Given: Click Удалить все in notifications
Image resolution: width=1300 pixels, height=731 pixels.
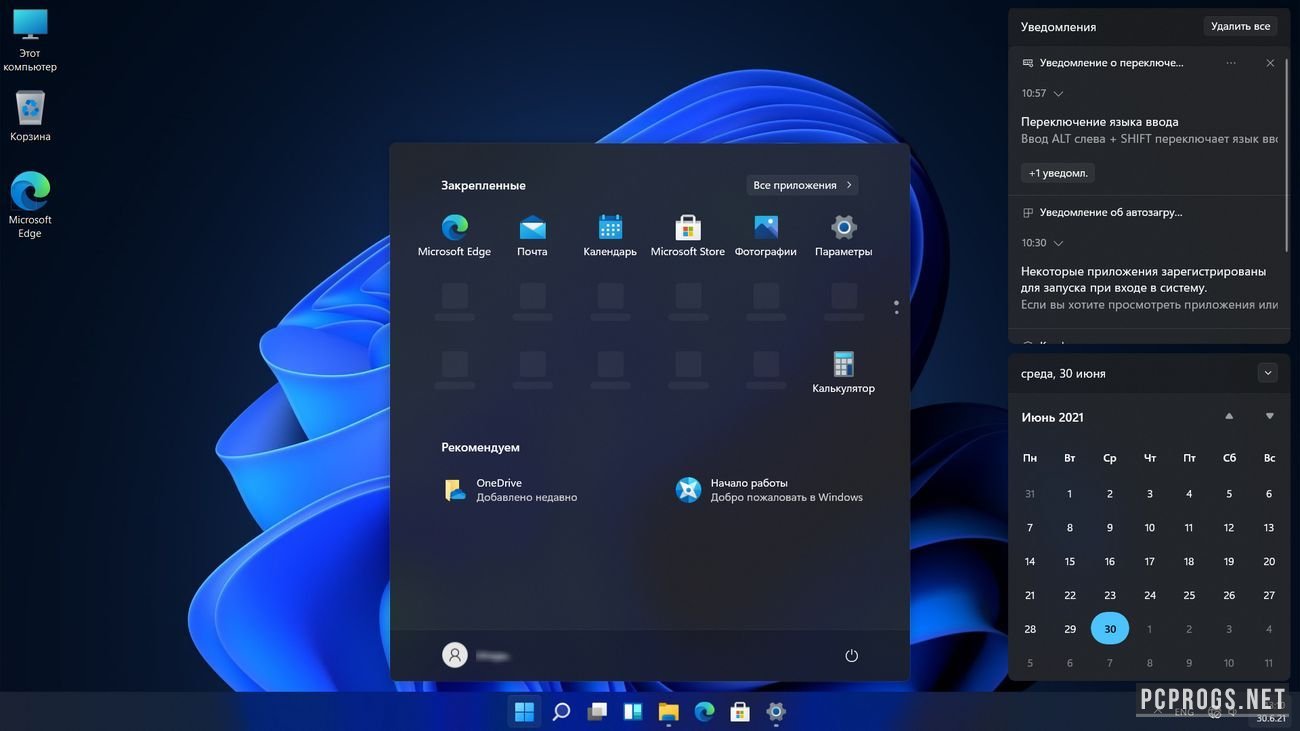Looking at the screenshot, I should pyautogui.click(x=1243, y=24).
